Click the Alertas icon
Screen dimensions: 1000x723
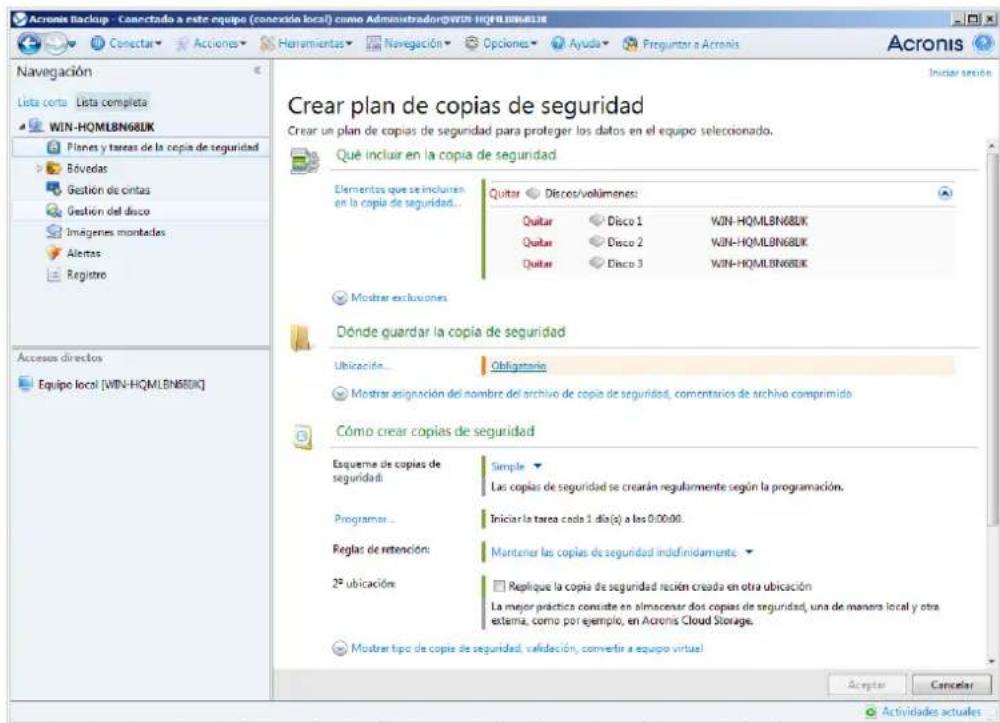point(54,253)
